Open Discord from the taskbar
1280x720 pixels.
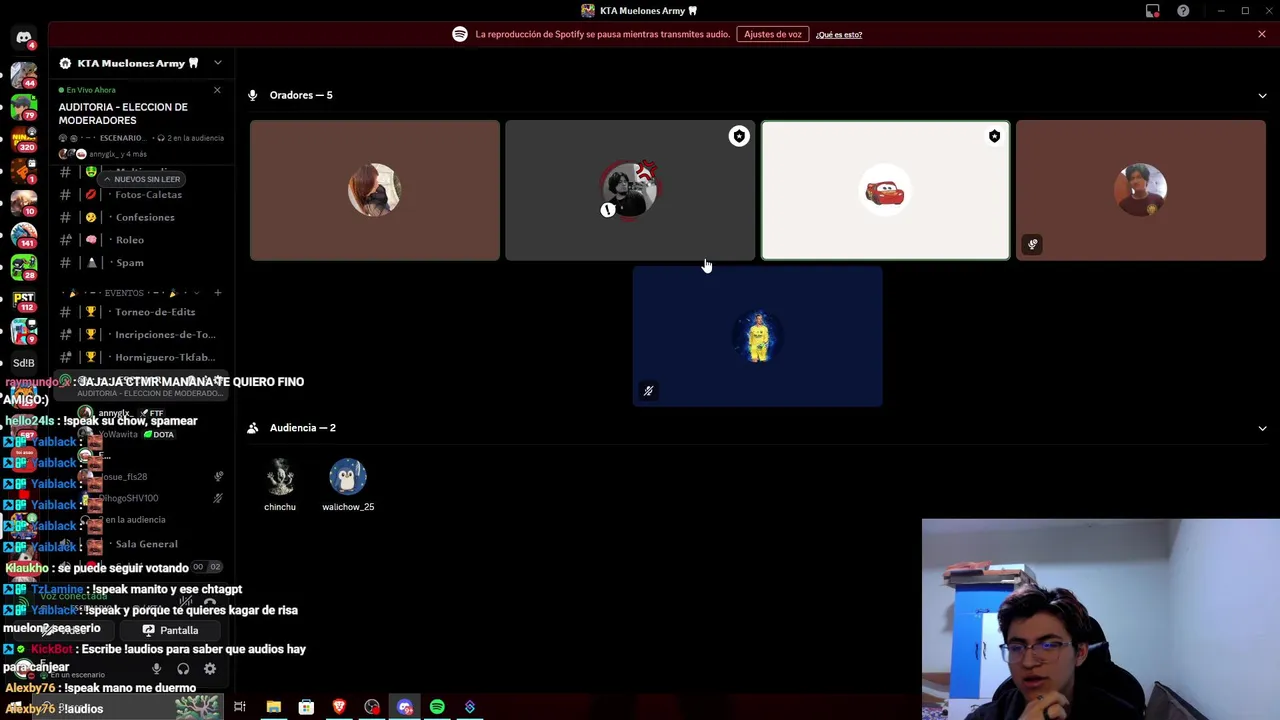coord(405,707)
